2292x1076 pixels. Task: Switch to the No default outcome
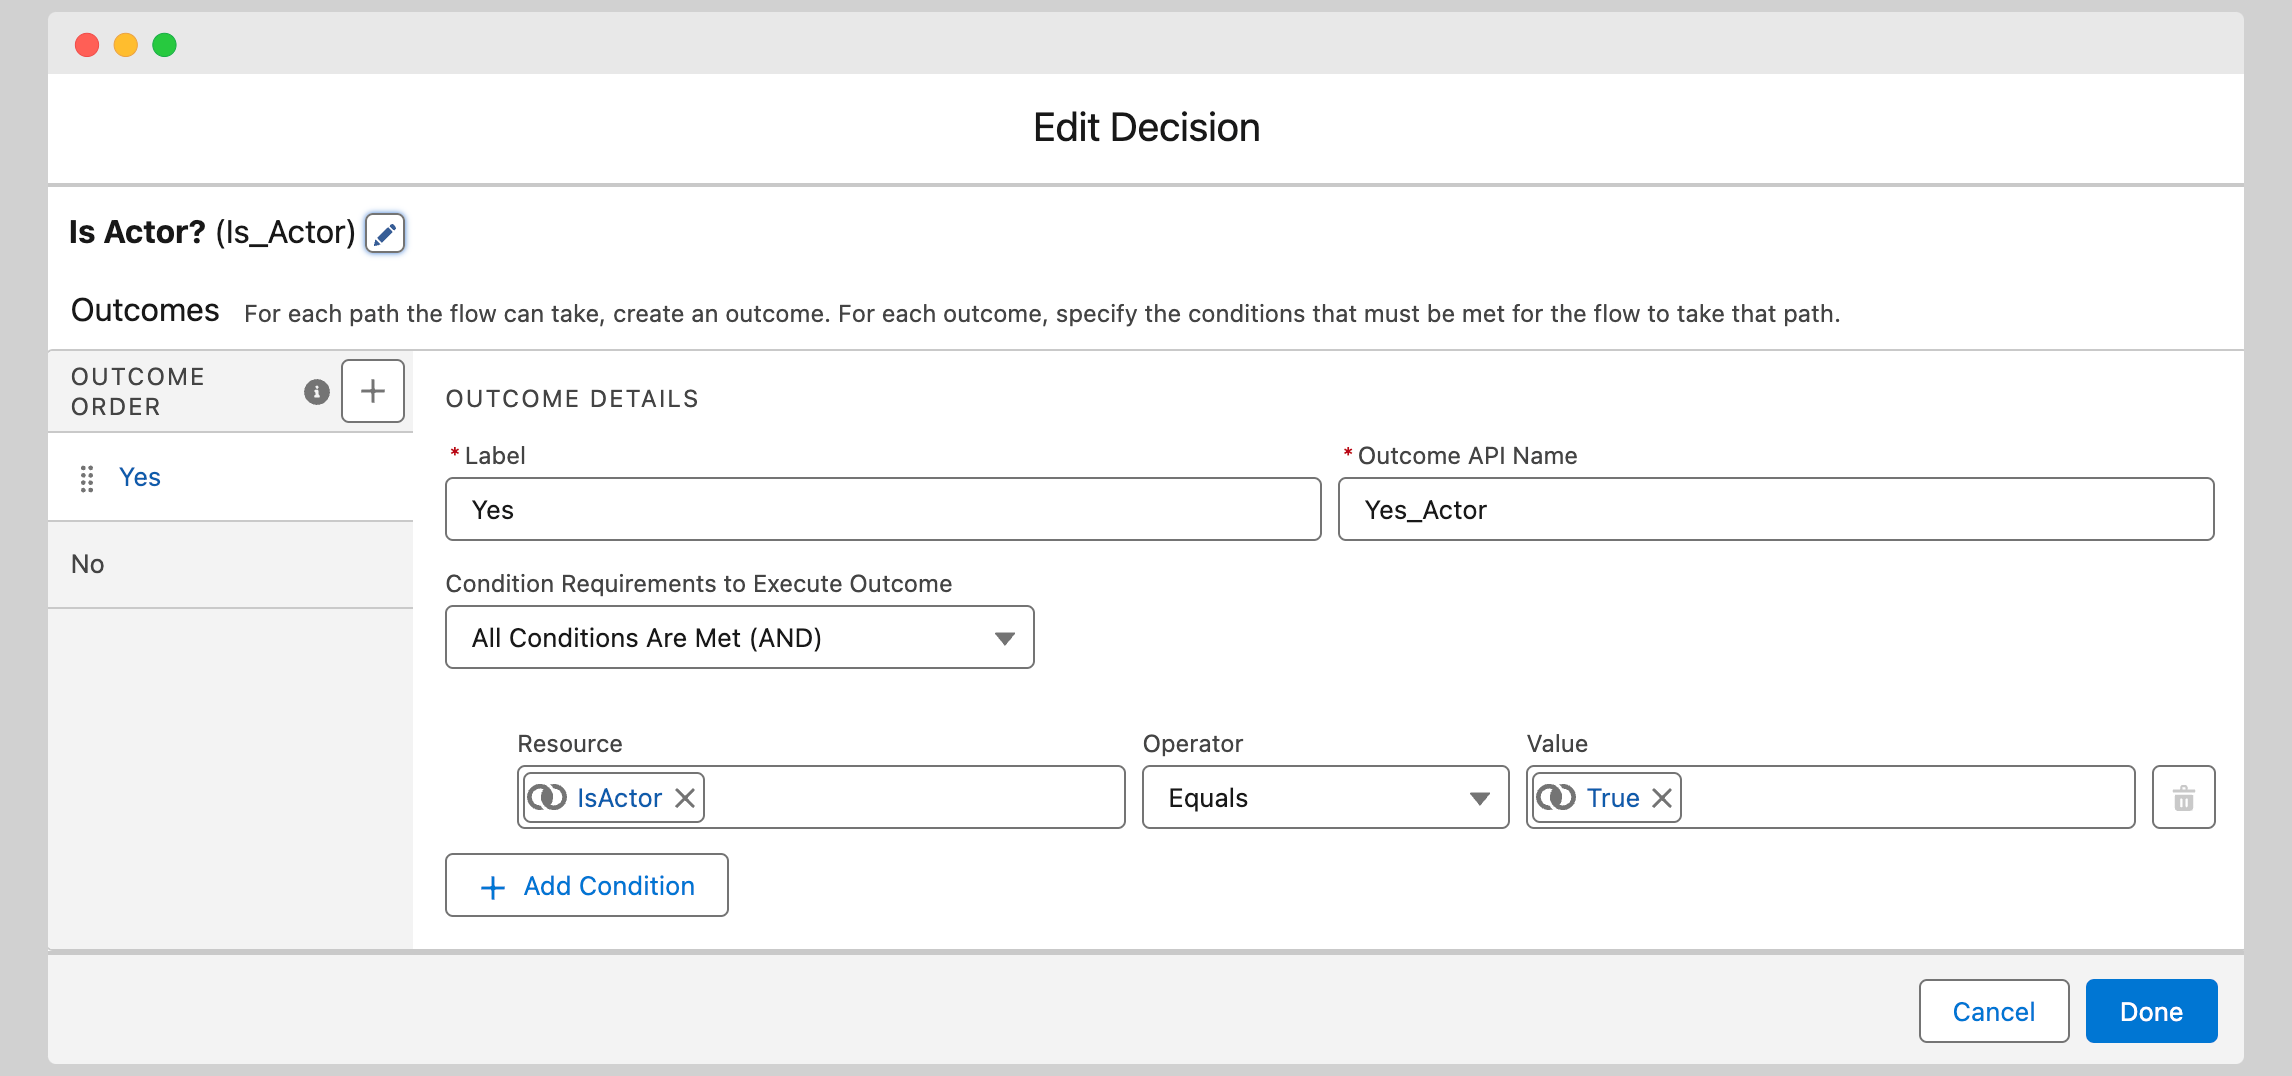(88, 565)
